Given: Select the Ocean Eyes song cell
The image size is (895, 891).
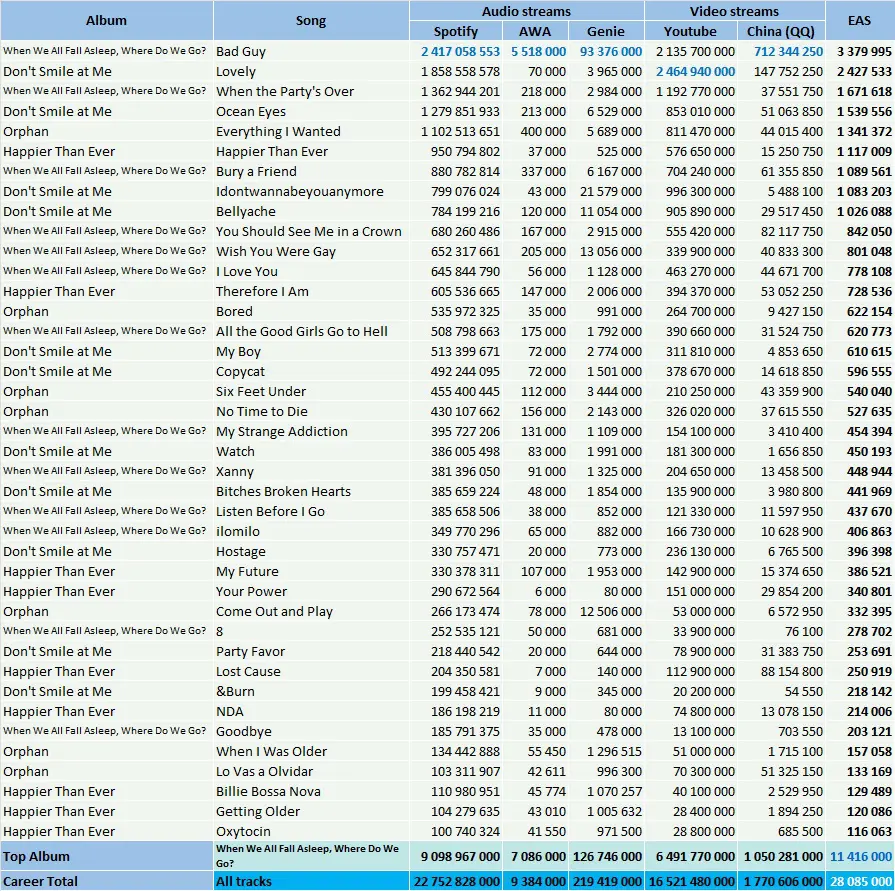Looking at the screenshot, I should pos(311,111).
